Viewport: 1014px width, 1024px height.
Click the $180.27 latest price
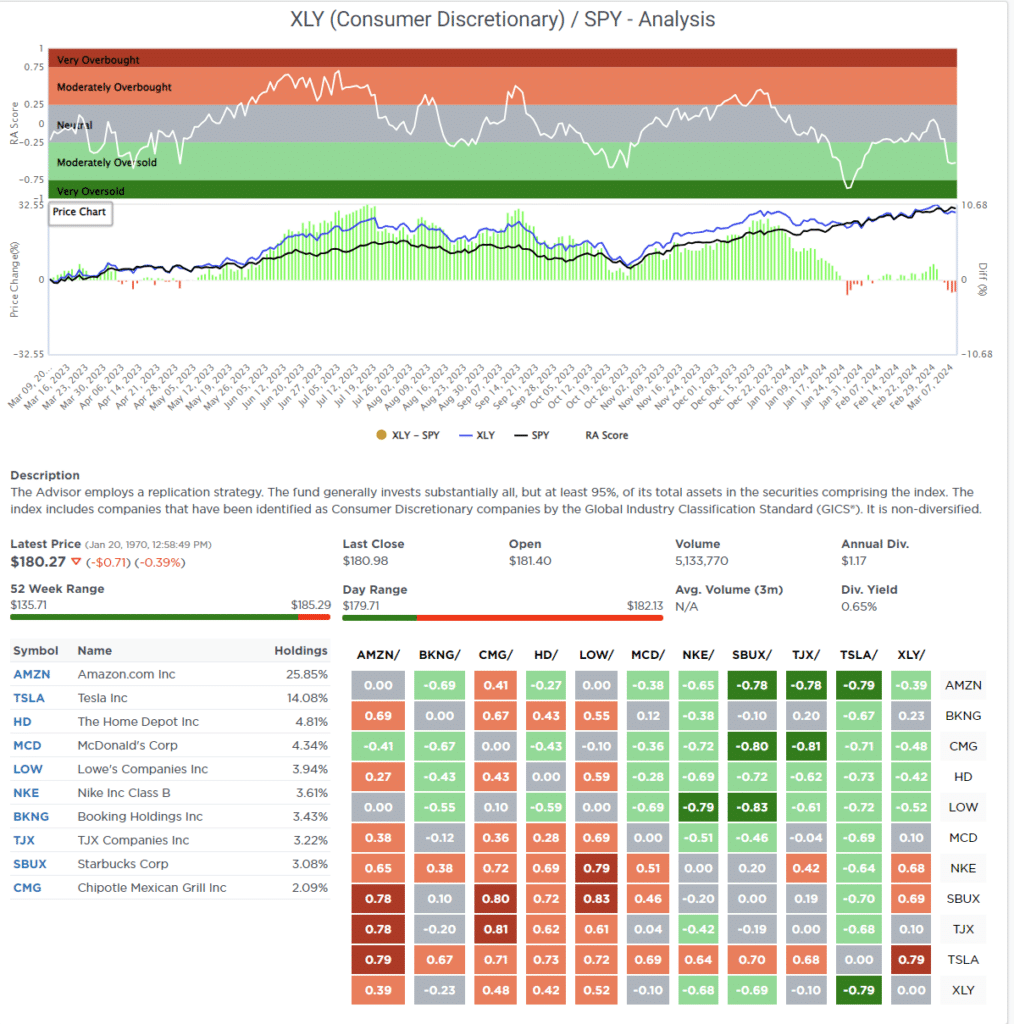pos(38,562)
